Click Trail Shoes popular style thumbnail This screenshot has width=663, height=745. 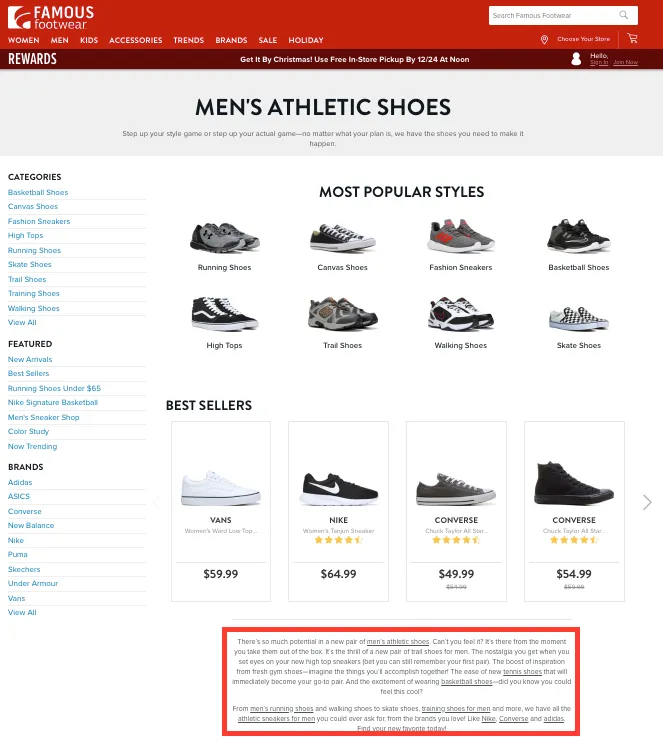pos(343,314)
